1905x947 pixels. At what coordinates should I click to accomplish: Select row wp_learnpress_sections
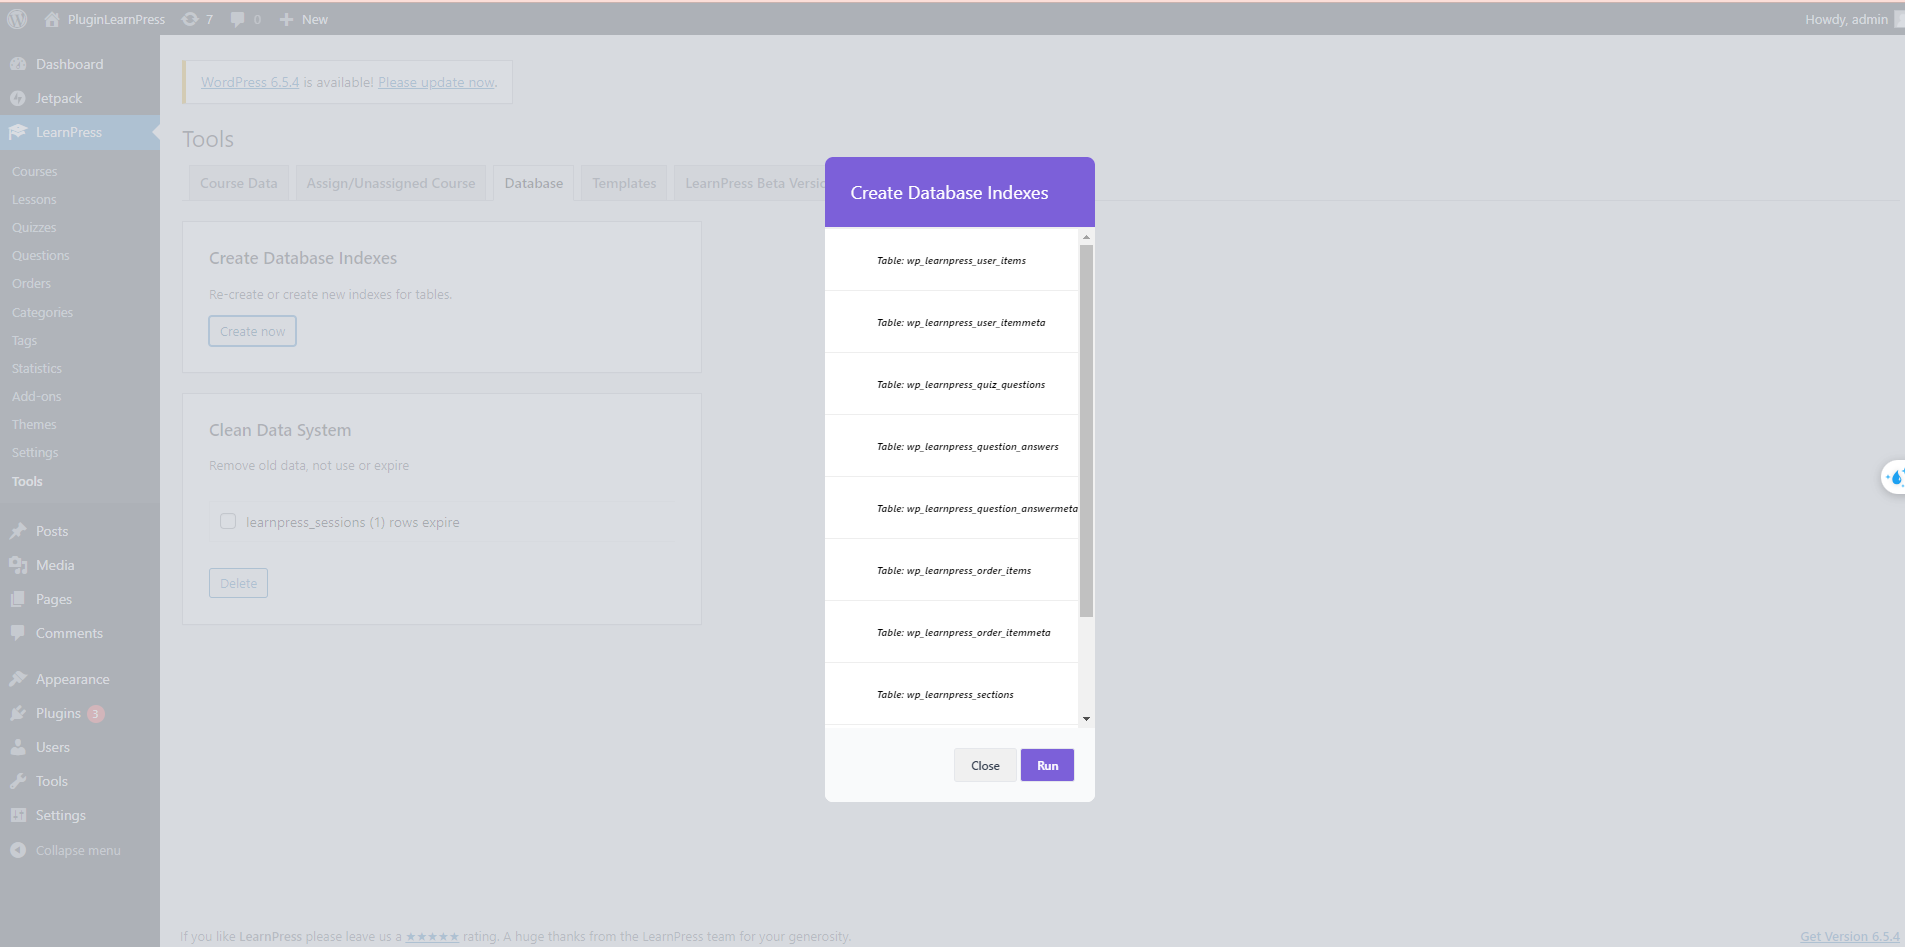tap(952, 694)
